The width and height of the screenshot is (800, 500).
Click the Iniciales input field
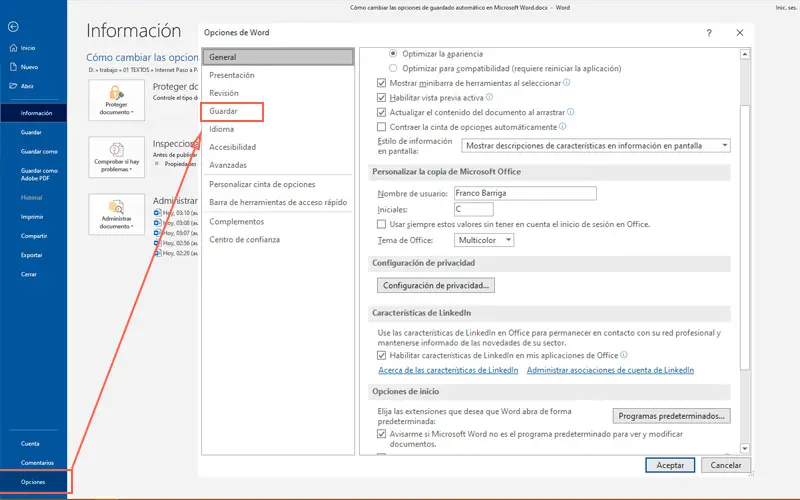coord(473,209)
